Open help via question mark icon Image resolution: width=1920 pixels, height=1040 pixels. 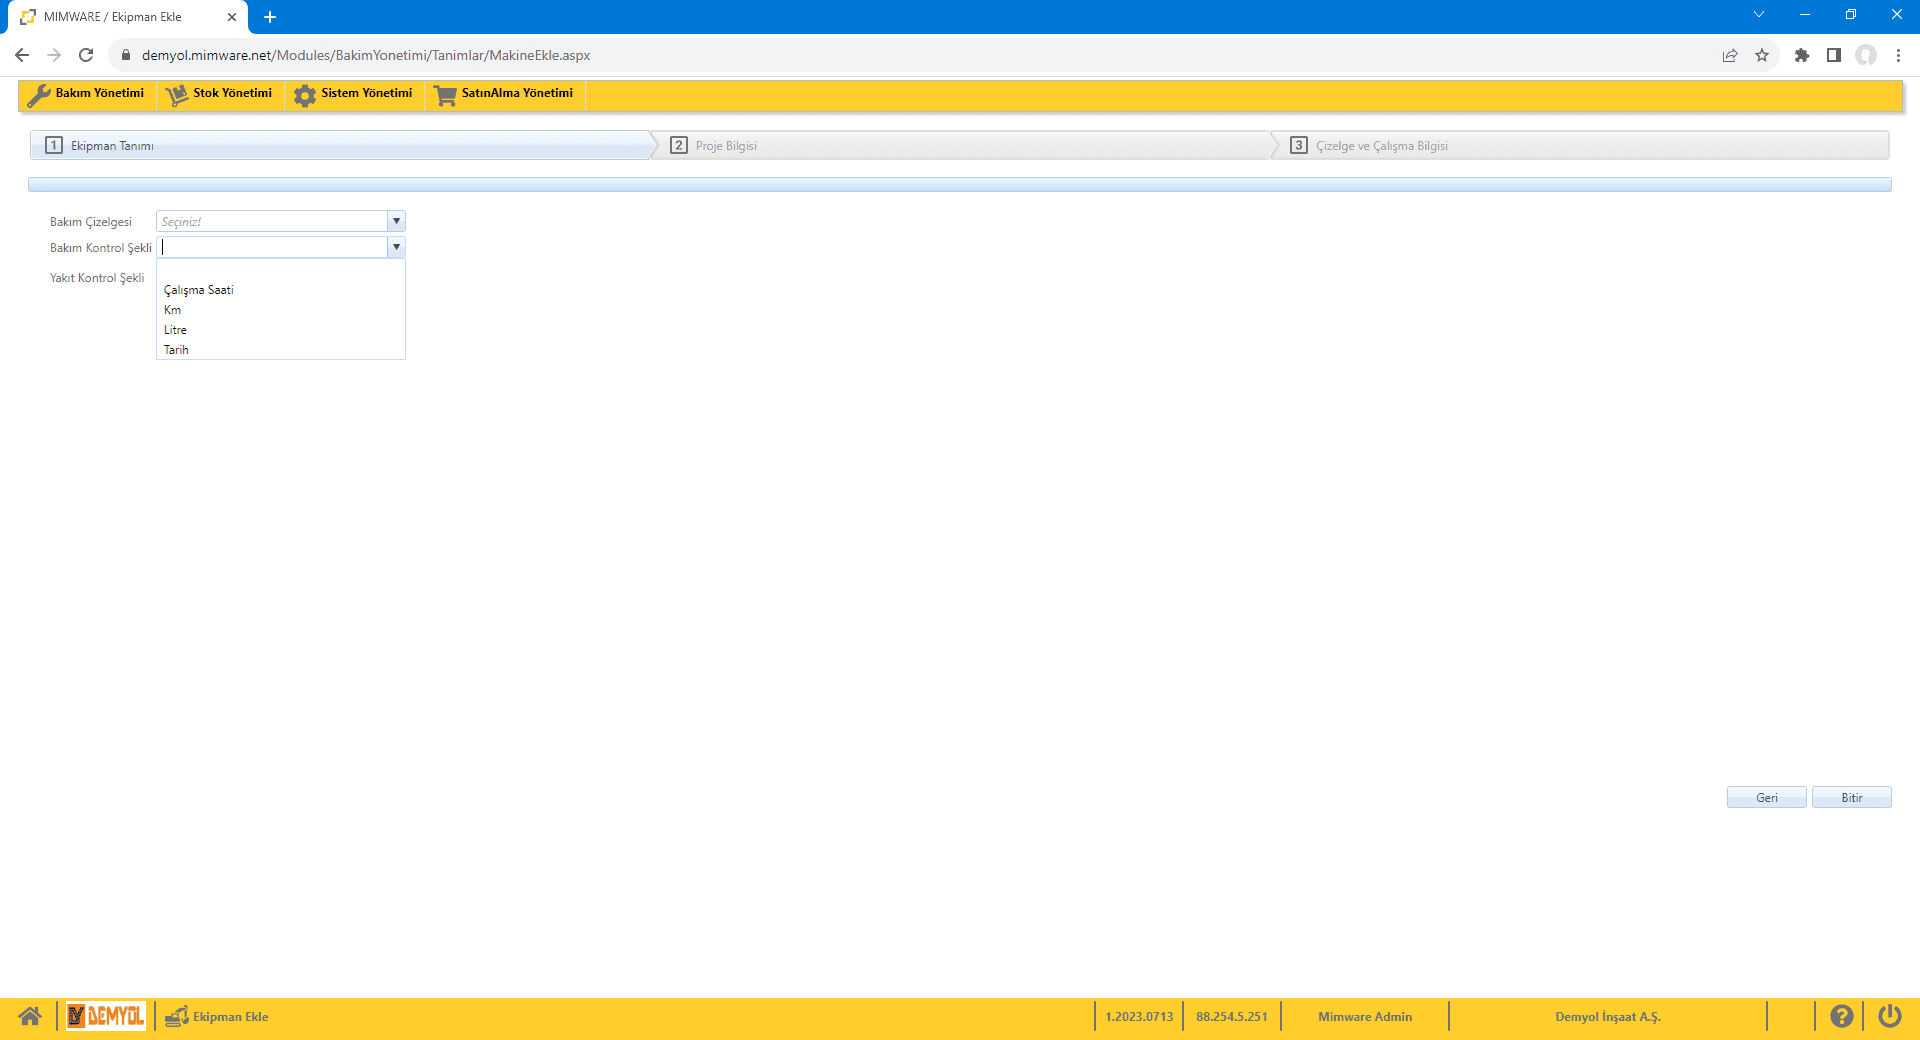coord(1841,1016)
